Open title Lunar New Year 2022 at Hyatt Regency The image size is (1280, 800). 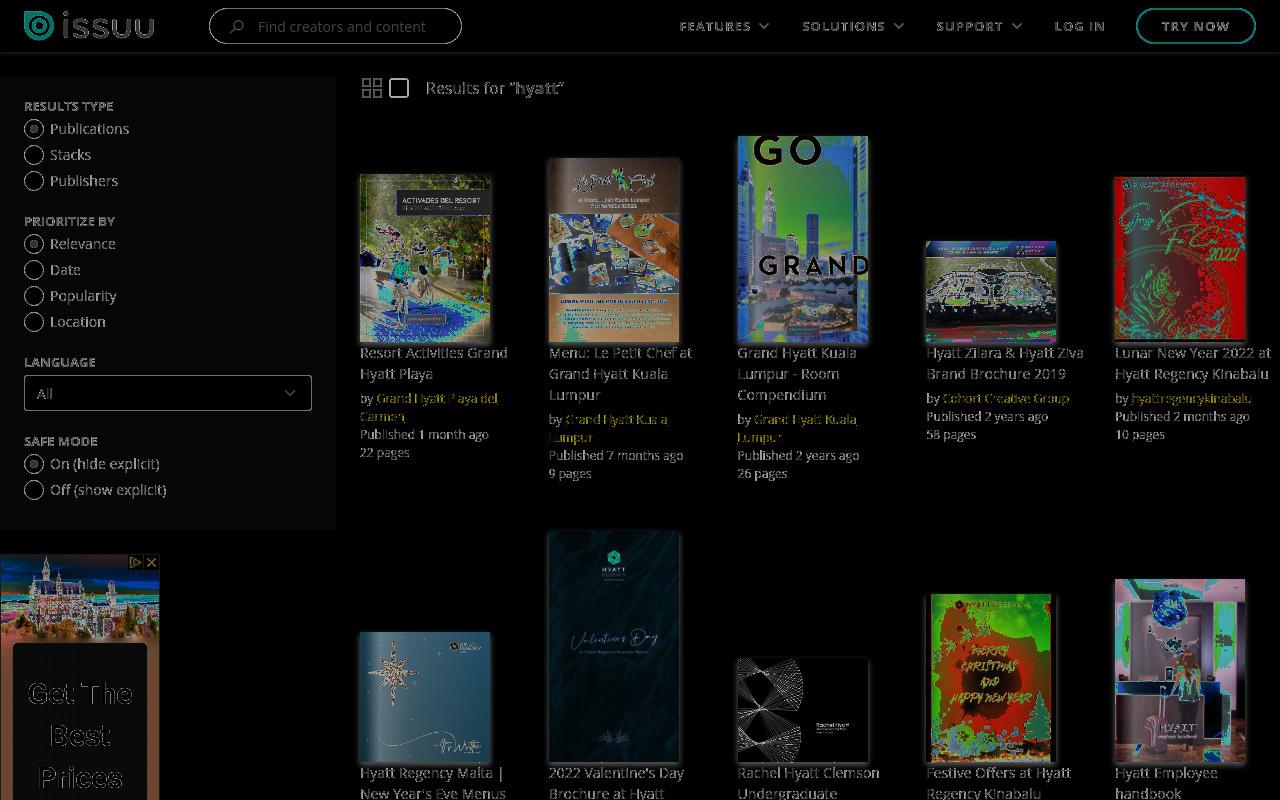pyautogui.click(x=1193, y=363)
